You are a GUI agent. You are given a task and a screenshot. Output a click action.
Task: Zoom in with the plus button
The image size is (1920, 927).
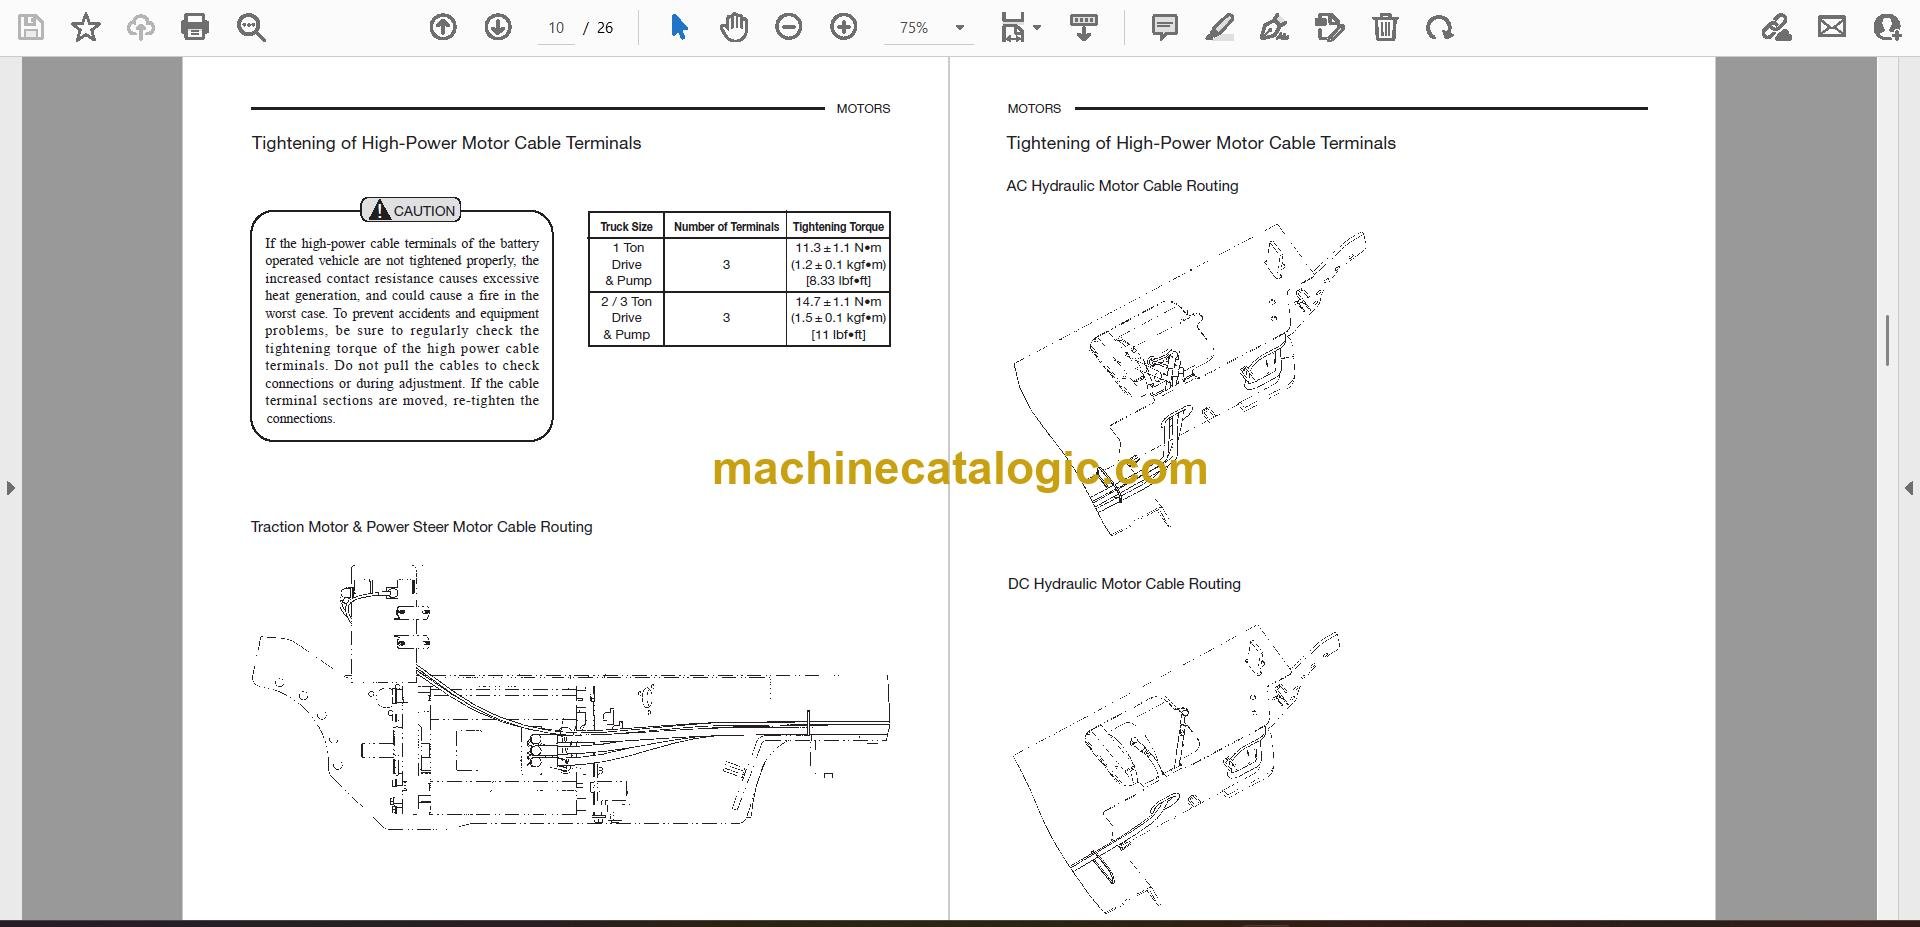[x=844, y=27]
